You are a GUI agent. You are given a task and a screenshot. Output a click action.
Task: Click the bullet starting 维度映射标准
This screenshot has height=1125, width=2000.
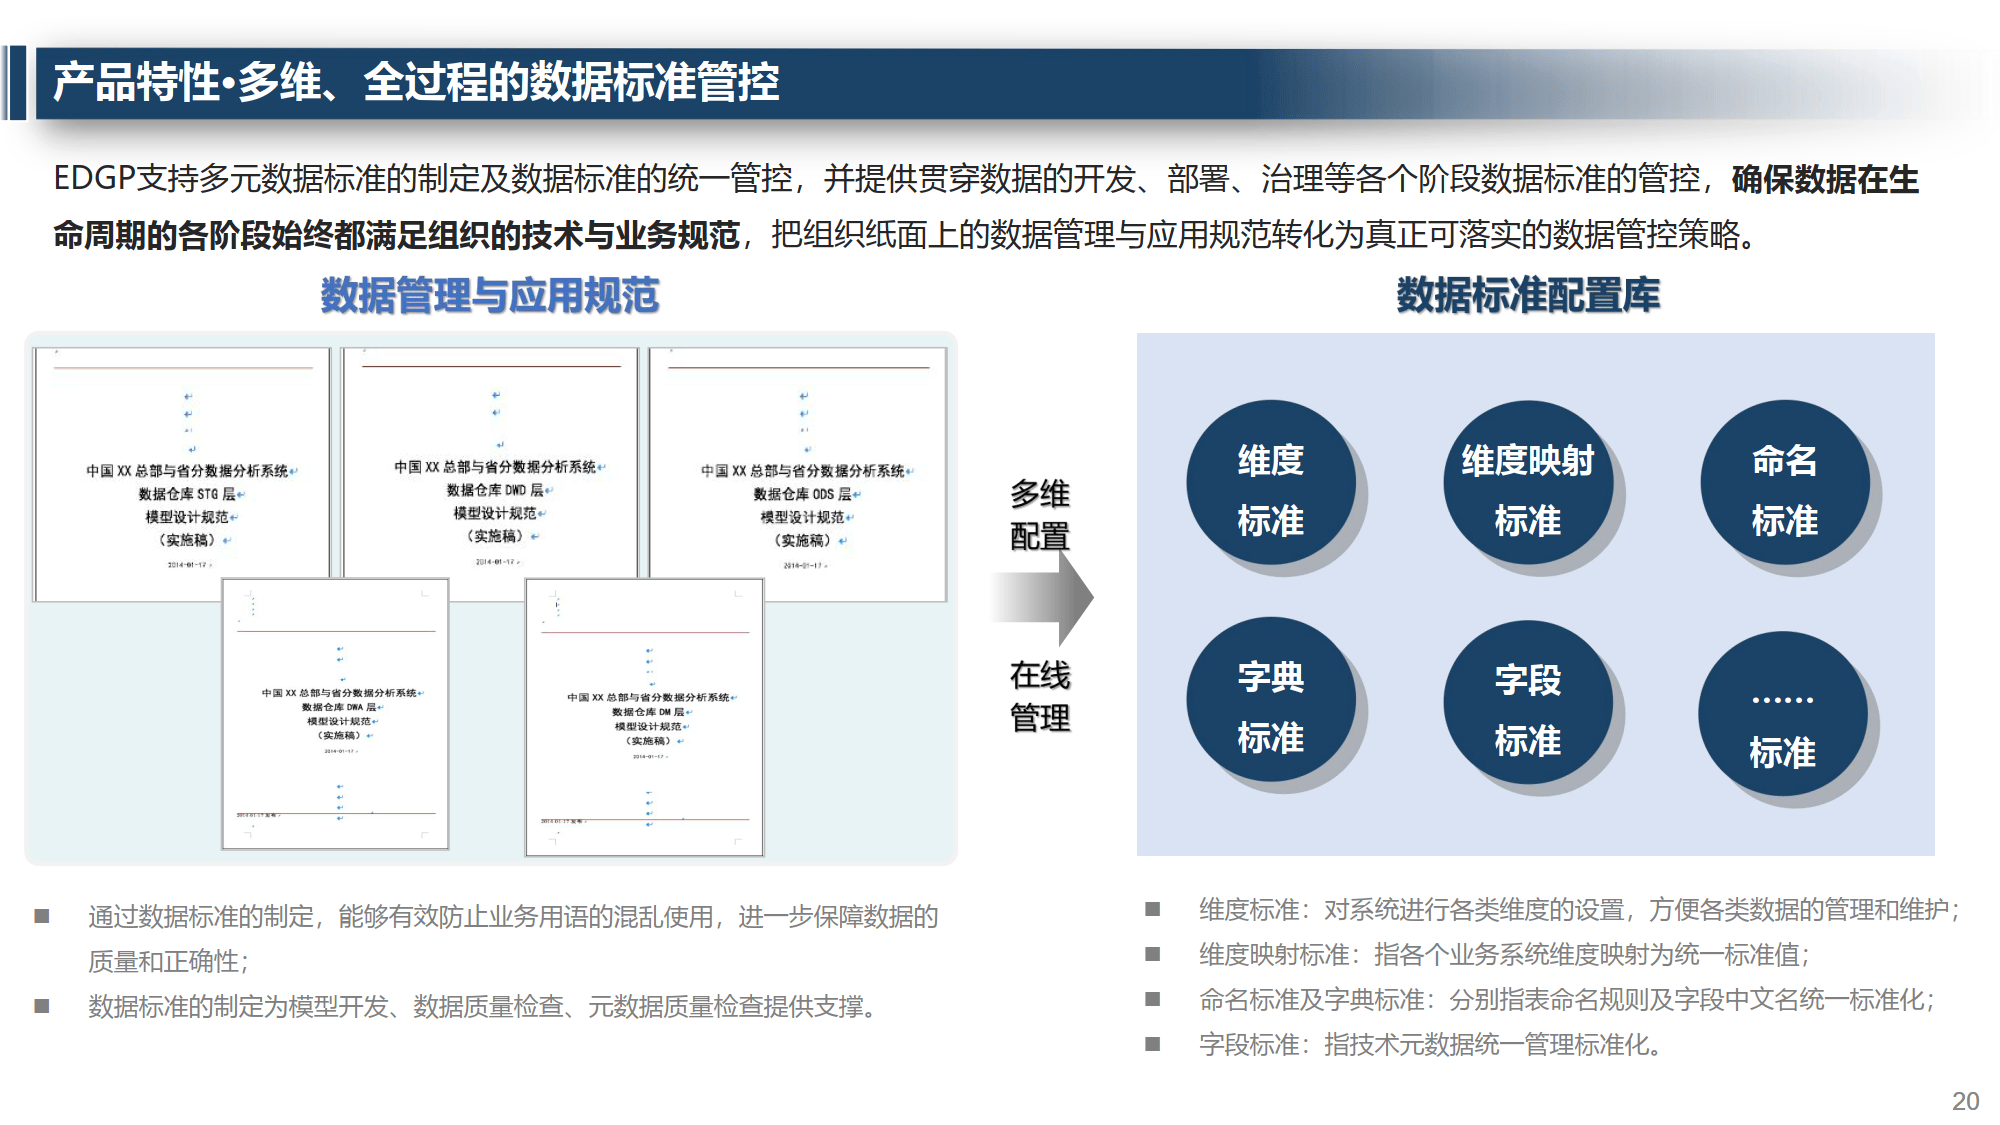(x=1503, y=955)
